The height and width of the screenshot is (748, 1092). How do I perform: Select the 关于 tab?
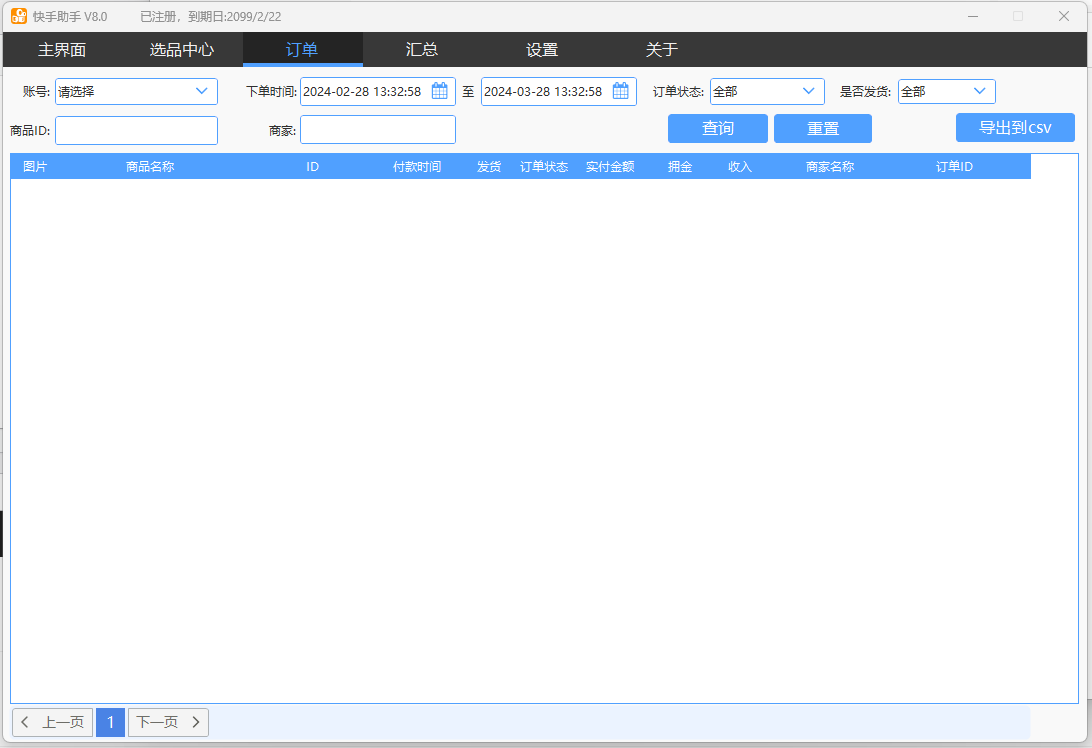coord(662,49)
